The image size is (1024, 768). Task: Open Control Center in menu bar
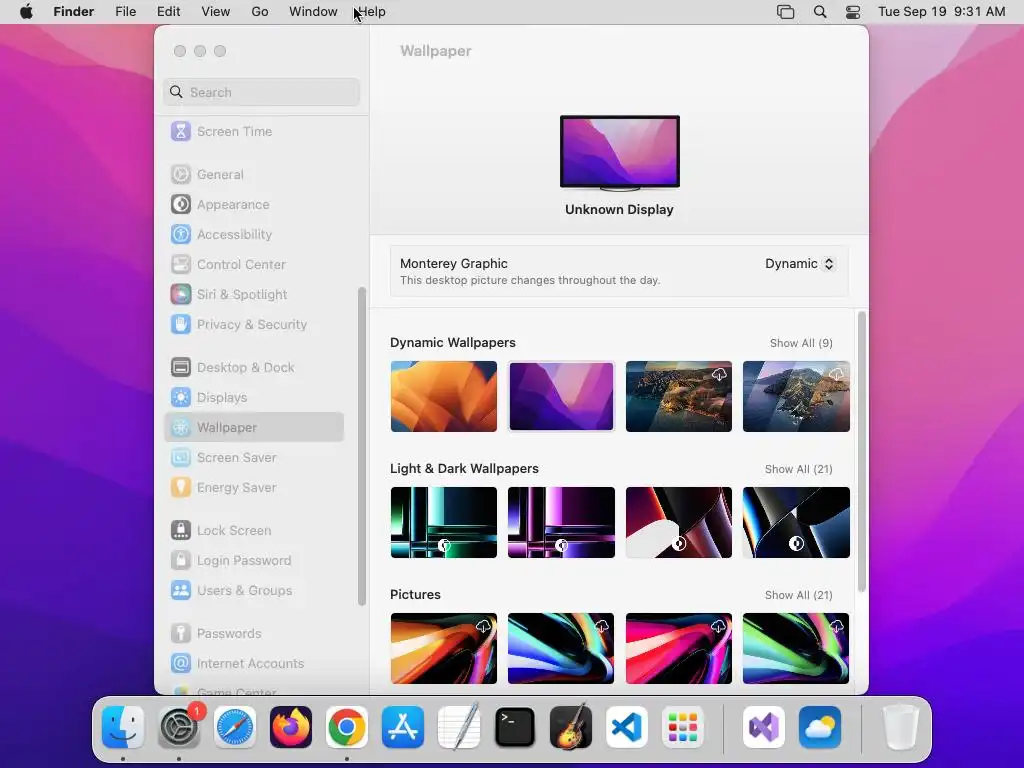click(853, 12)
